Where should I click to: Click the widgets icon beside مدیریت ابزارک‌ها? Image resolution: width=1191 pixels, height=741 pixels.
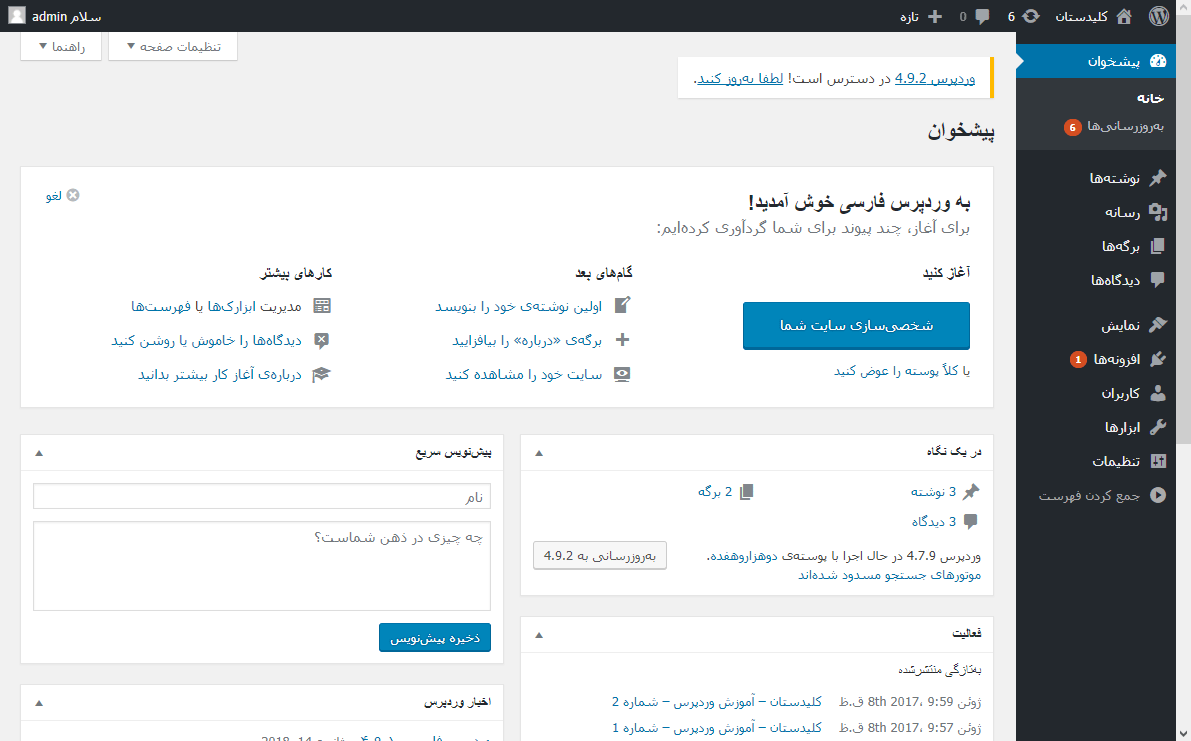pos(322,305)
